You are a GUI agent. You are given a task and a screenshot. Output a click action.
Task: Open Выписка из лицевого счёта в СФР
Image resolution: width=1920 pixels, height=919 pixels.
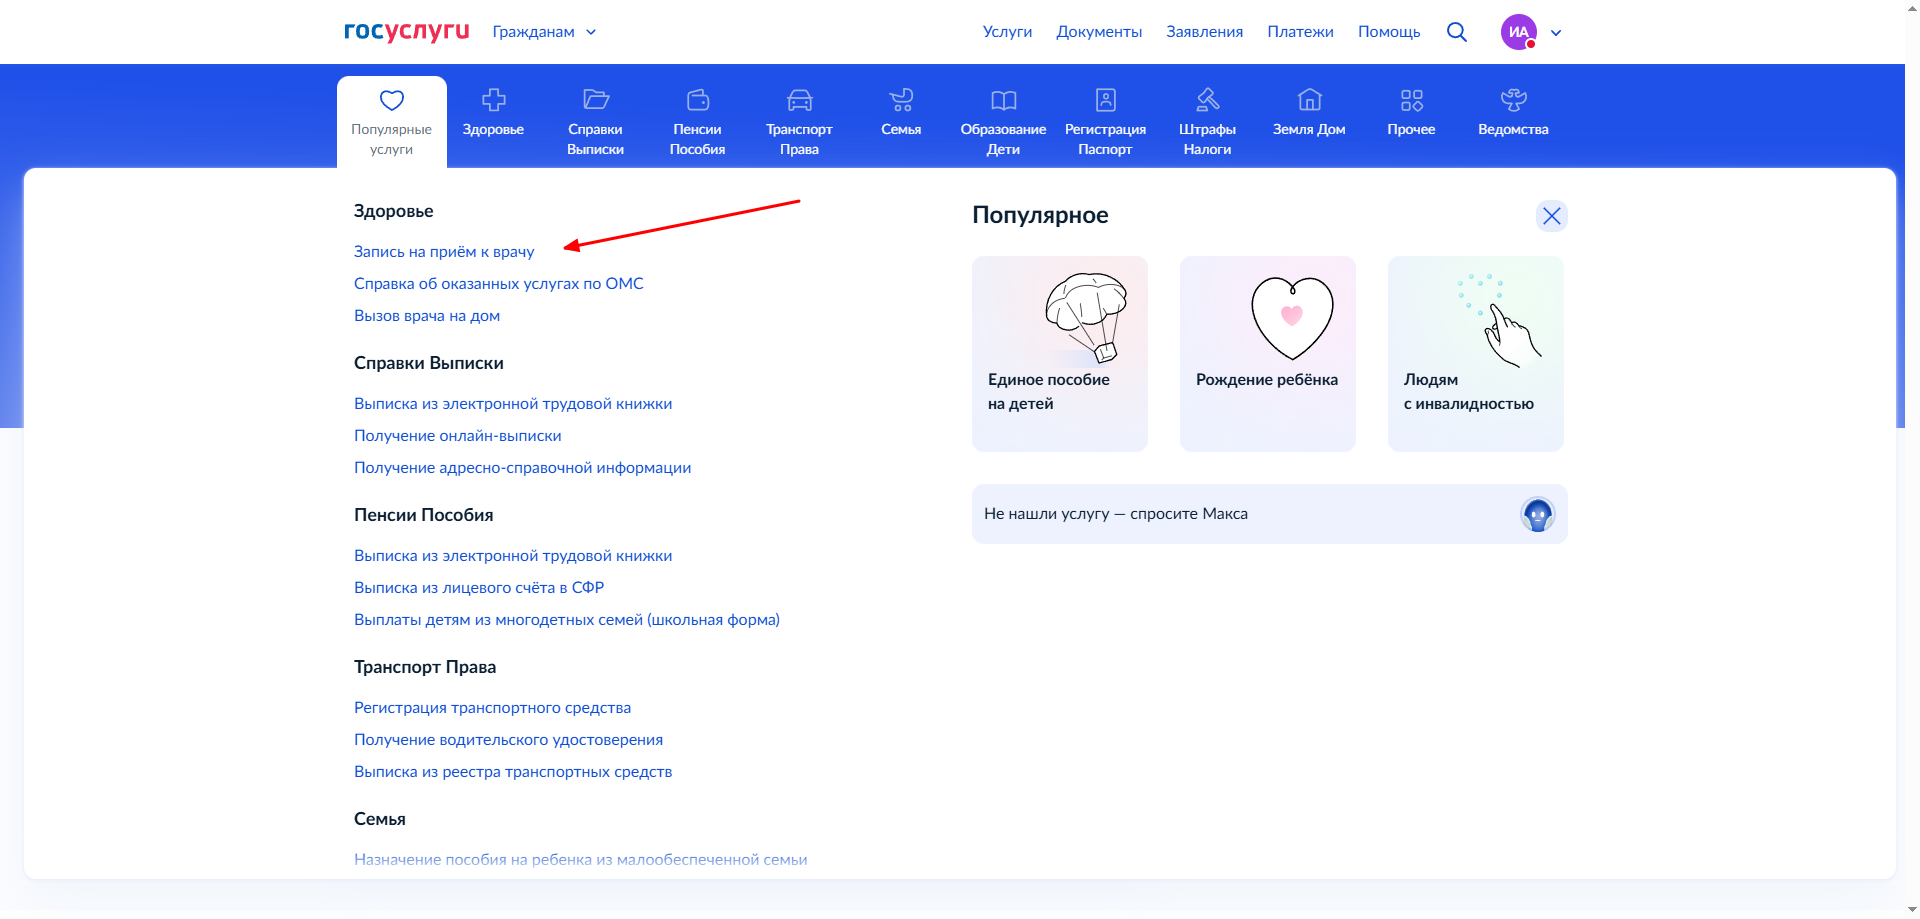pos(479,588)
